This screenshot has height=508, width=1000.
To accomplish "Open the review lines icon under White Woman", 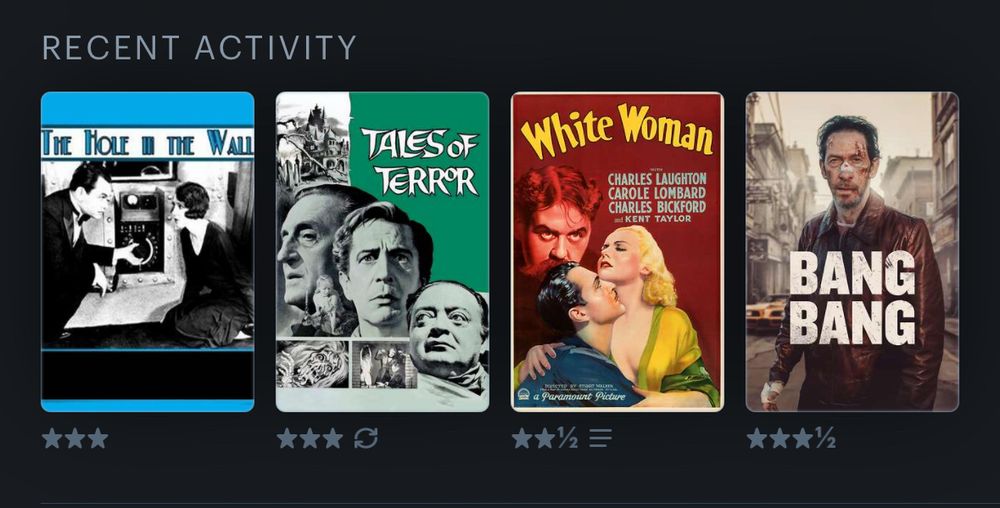I will click(600, 438).
